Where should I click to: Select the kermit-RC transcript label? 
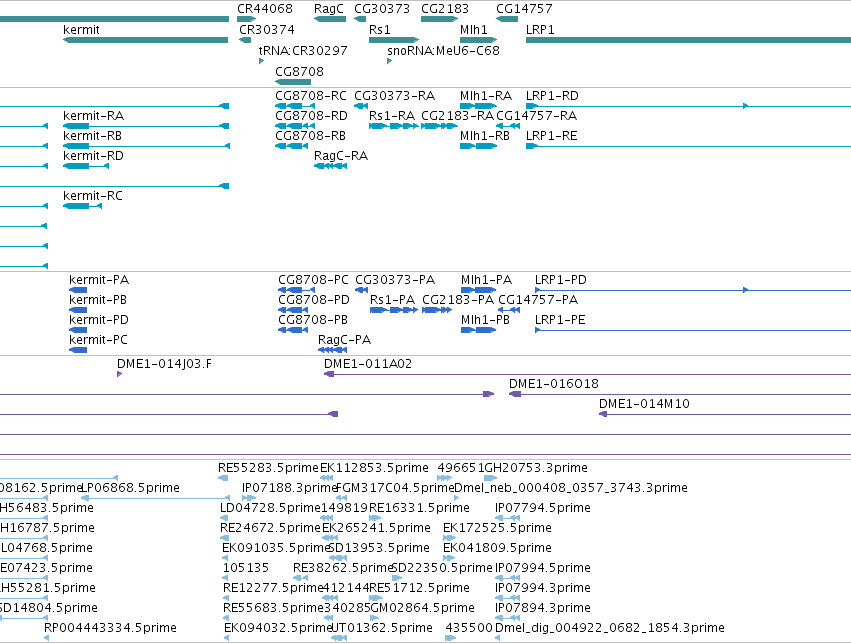tap(93, 195)
